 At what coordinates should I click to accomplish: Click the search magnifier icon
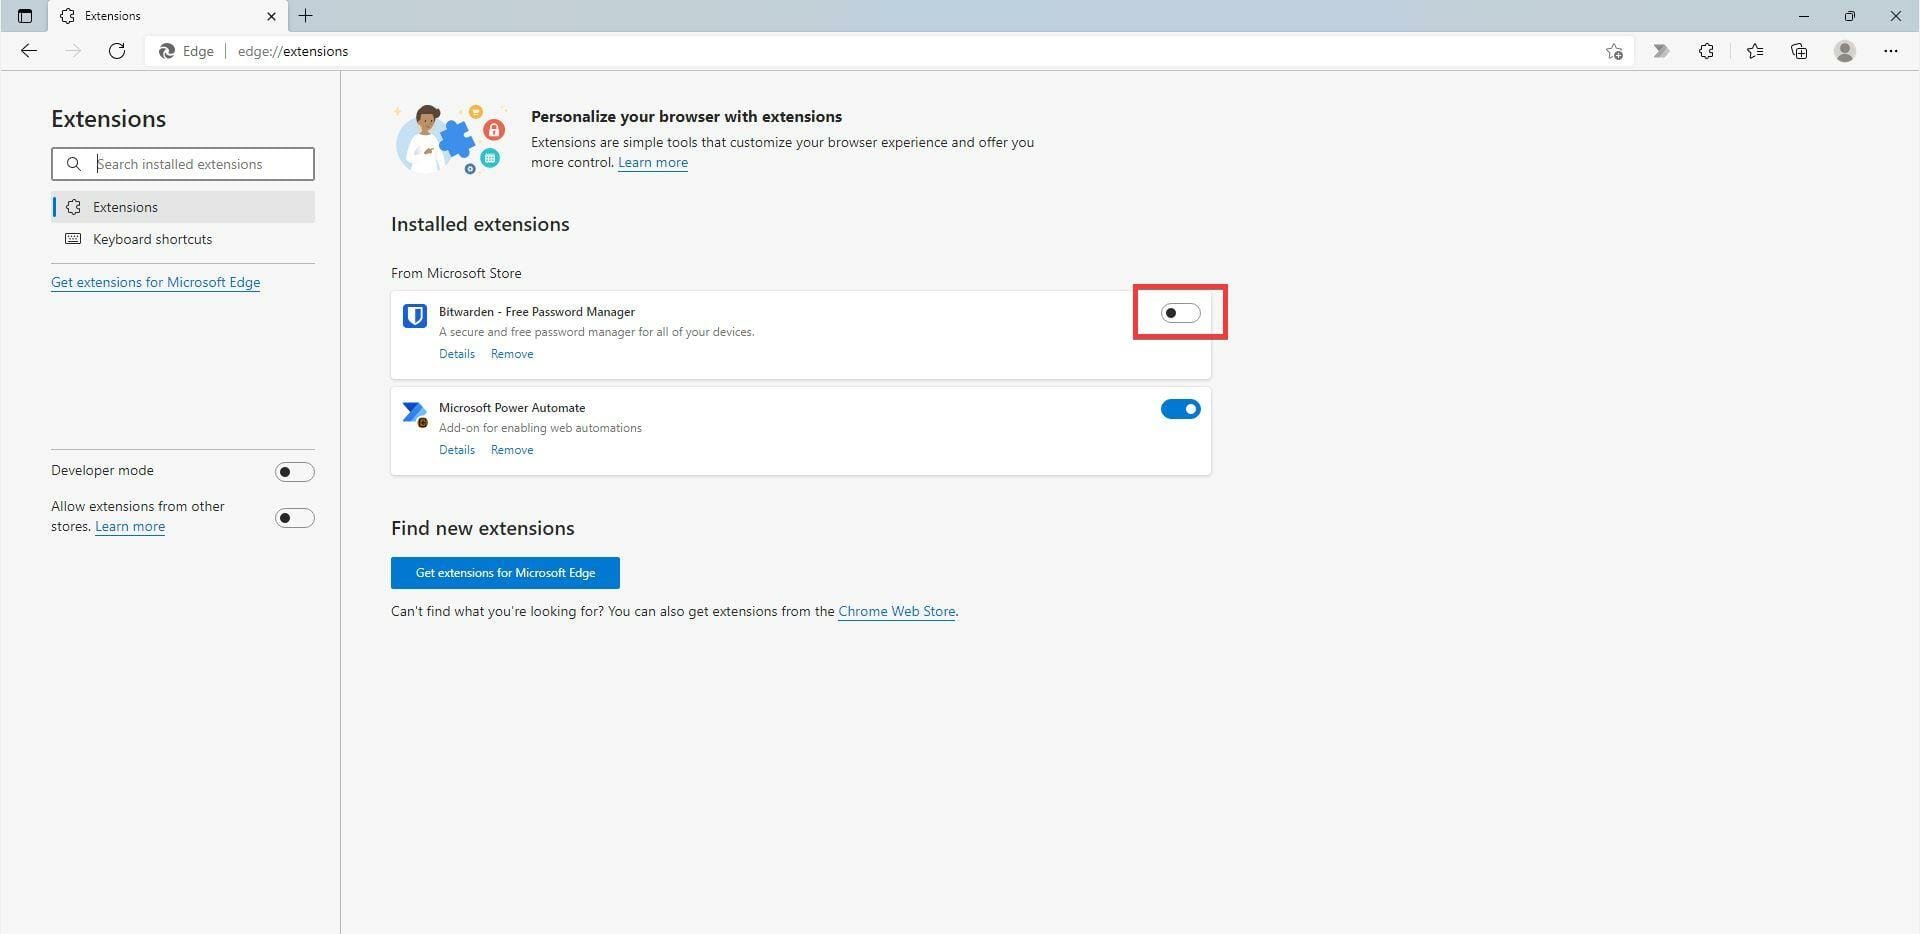pos(74,164)
